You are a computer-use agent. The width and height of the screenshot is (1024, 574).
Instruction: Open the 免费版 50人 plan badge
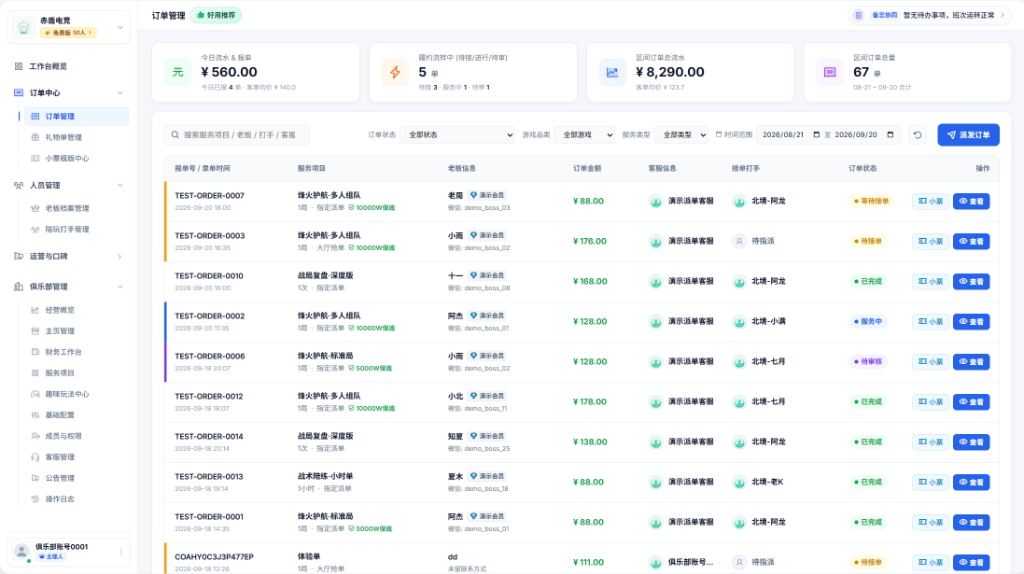(x=68, y=33)
